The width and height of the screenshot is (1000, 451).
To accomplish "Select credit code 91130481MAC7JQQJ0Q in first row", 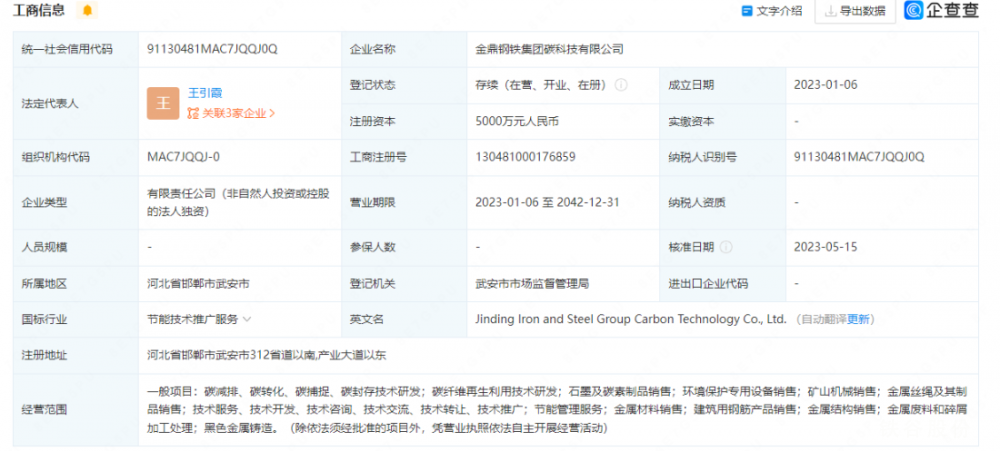I will coord(212,49).
